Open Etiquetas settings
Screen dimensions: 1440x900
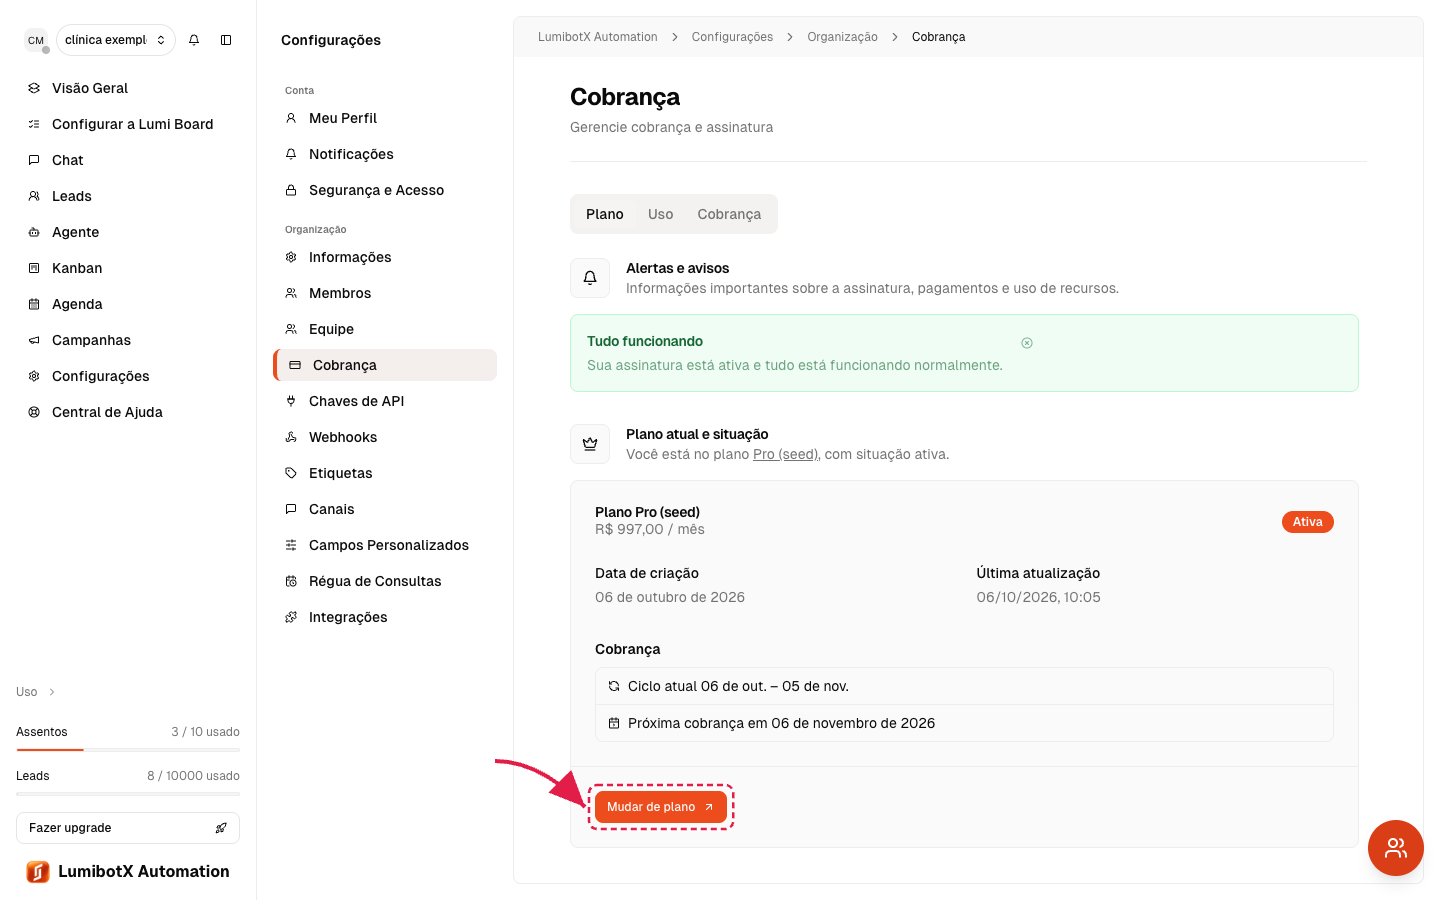385,473
